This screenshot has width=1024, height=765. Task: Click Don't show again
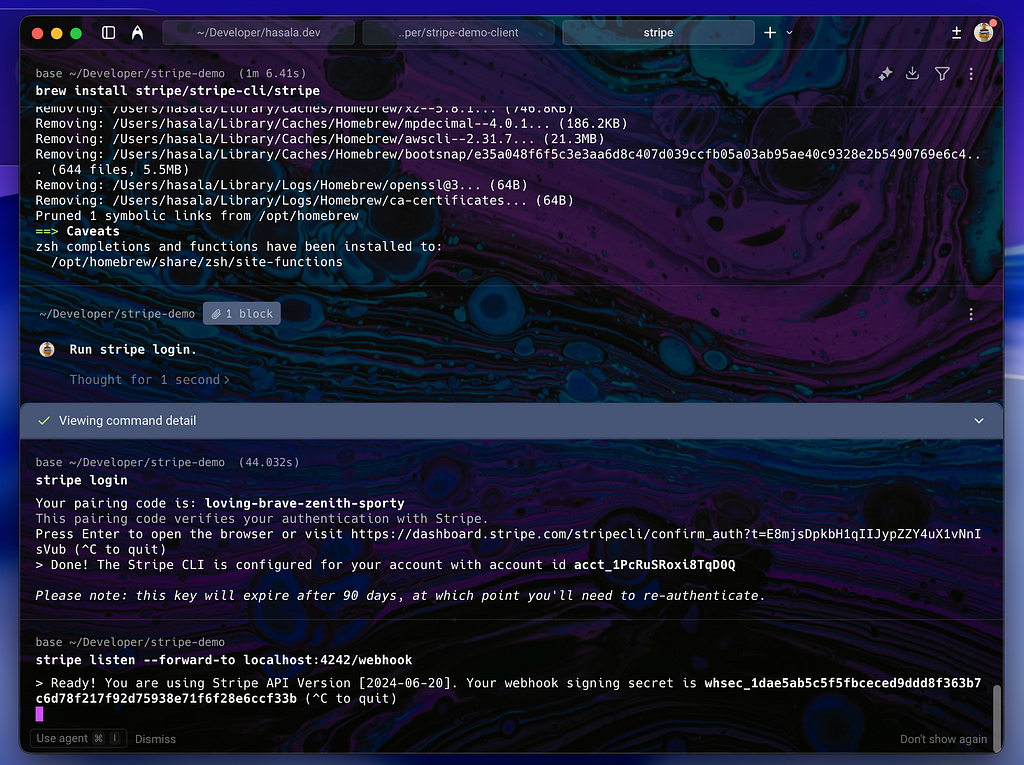[943, 739]
